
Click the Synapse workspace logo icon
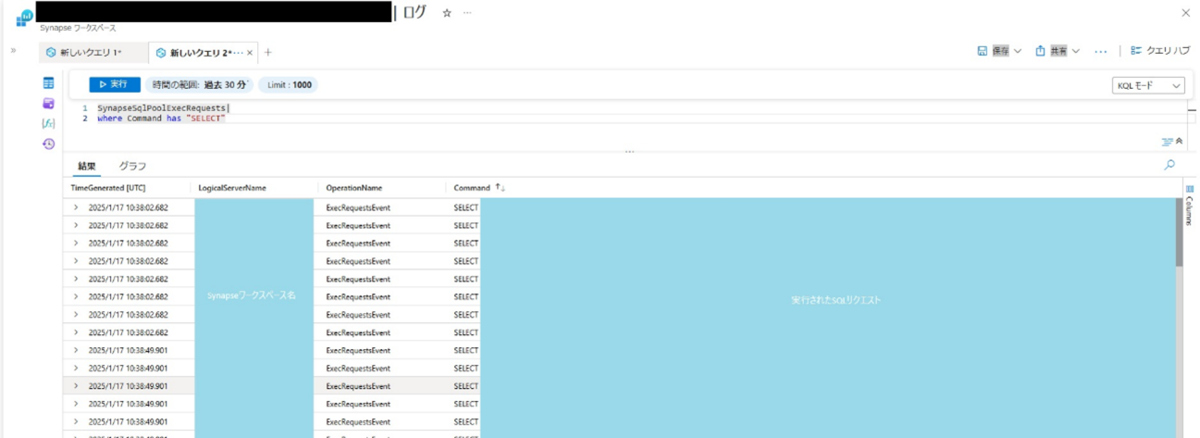tap(25, 17)
